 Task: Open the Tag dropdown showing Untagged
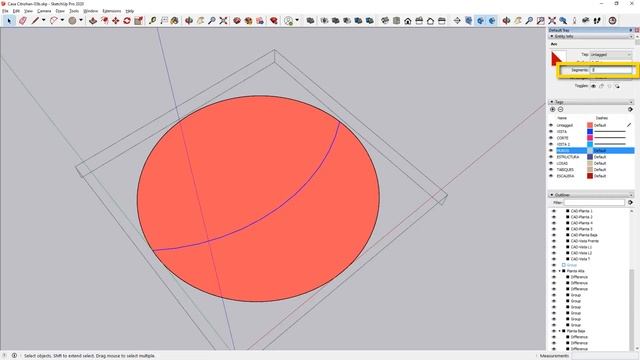tap(611, 54)
